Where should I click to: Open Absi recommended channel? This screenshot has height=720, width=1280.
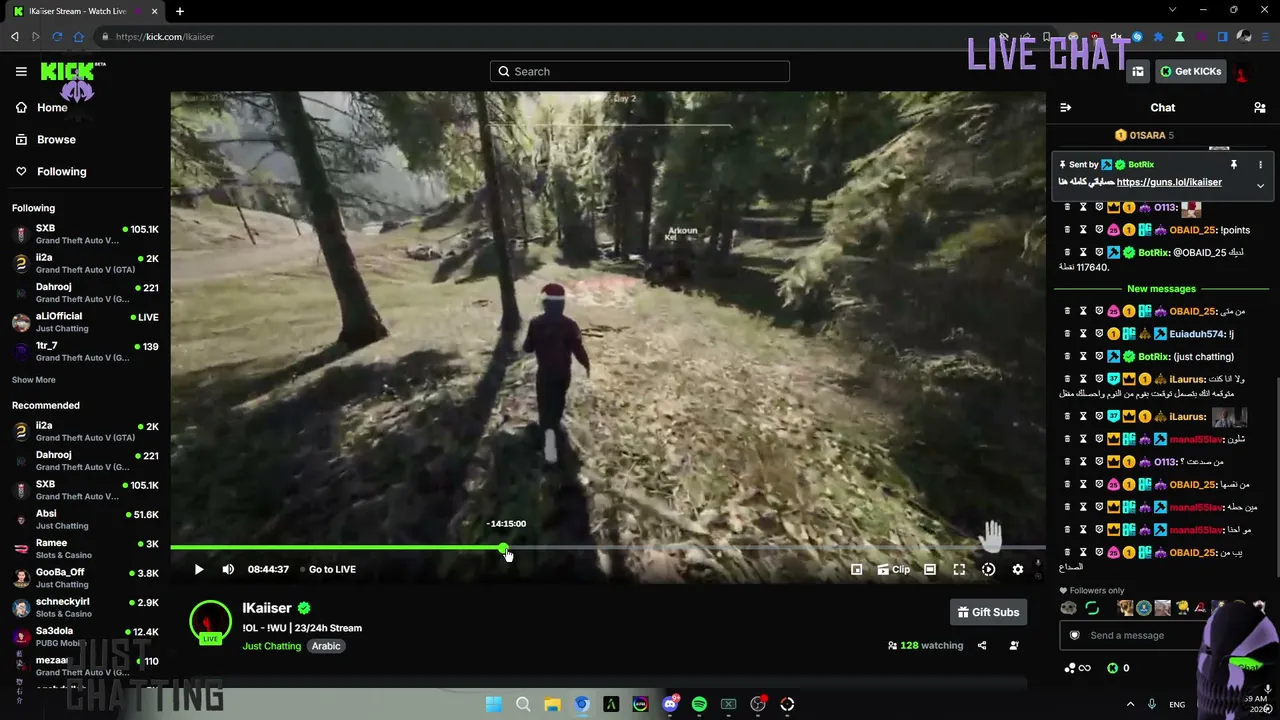coord(85,520)
